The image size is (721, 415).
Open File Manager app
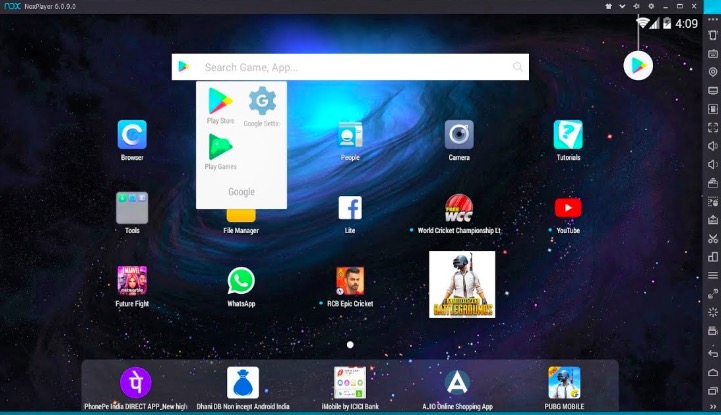(241, 216)
